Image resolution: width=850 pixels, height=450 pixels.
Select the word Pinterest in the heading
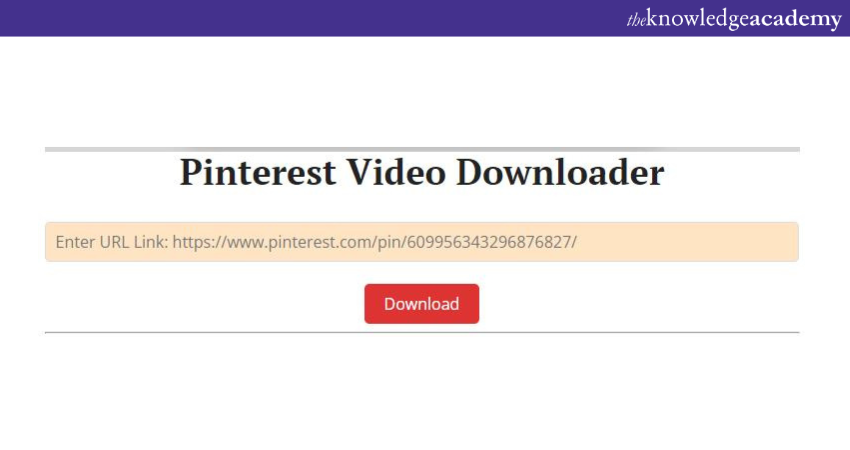coord(257,172)
